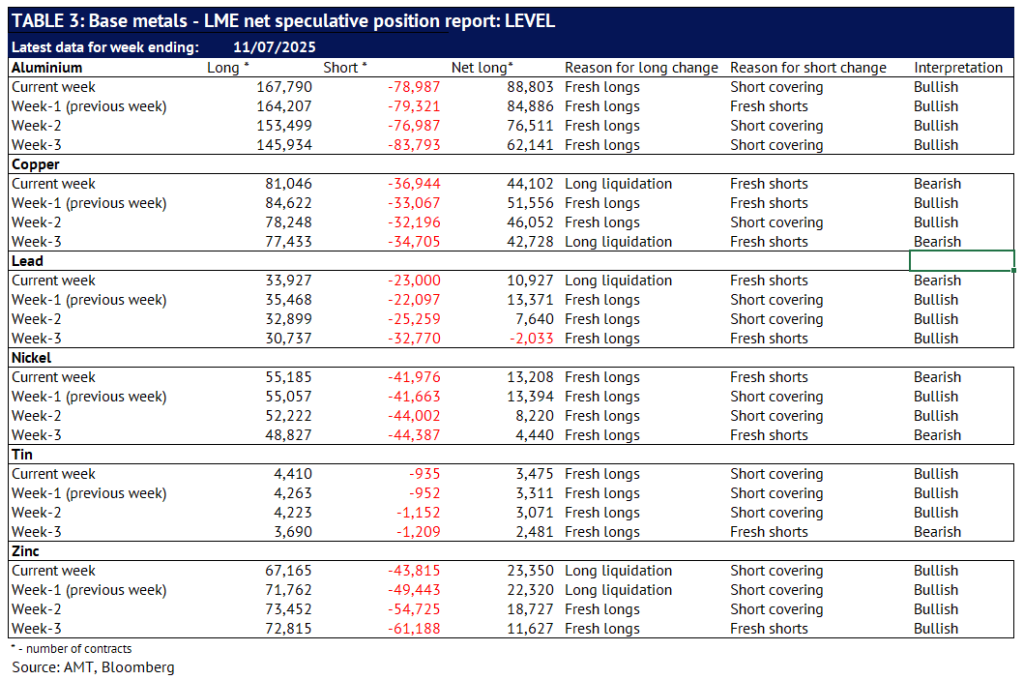Select Tin Week-3 Fresh shorts cell
This screenshot has height=680, width=1024.
tap(769, 532)
